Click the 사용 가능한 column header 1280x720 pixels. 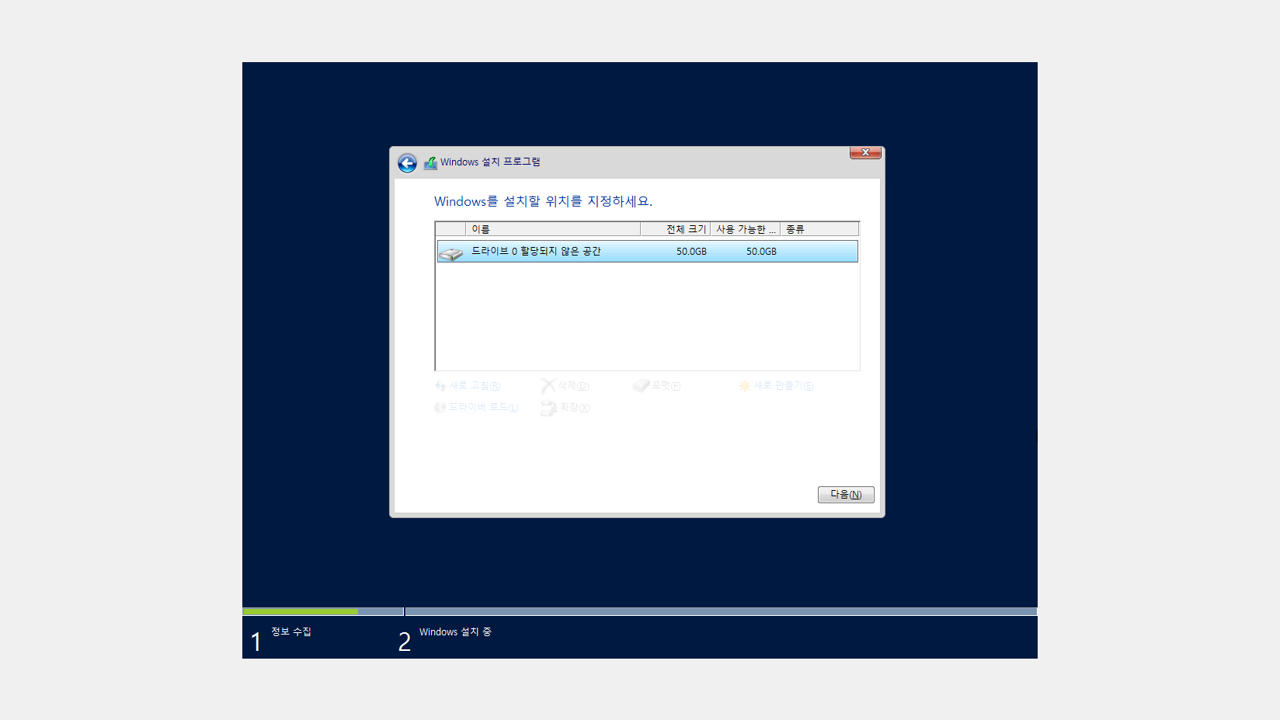745,229
